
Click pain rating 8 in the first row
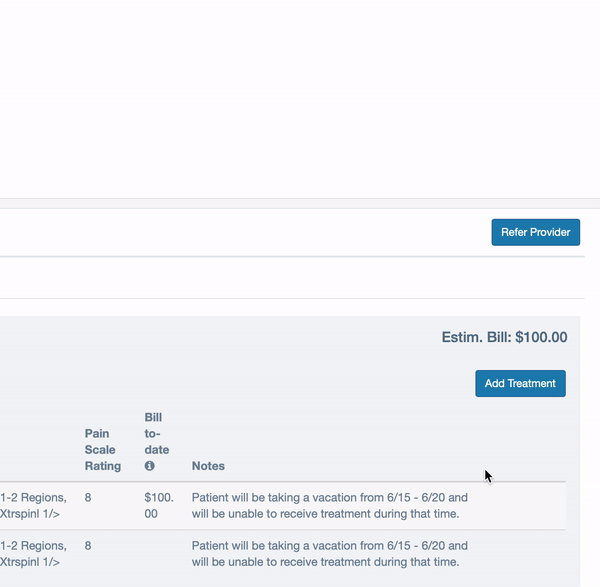point(88,497)
